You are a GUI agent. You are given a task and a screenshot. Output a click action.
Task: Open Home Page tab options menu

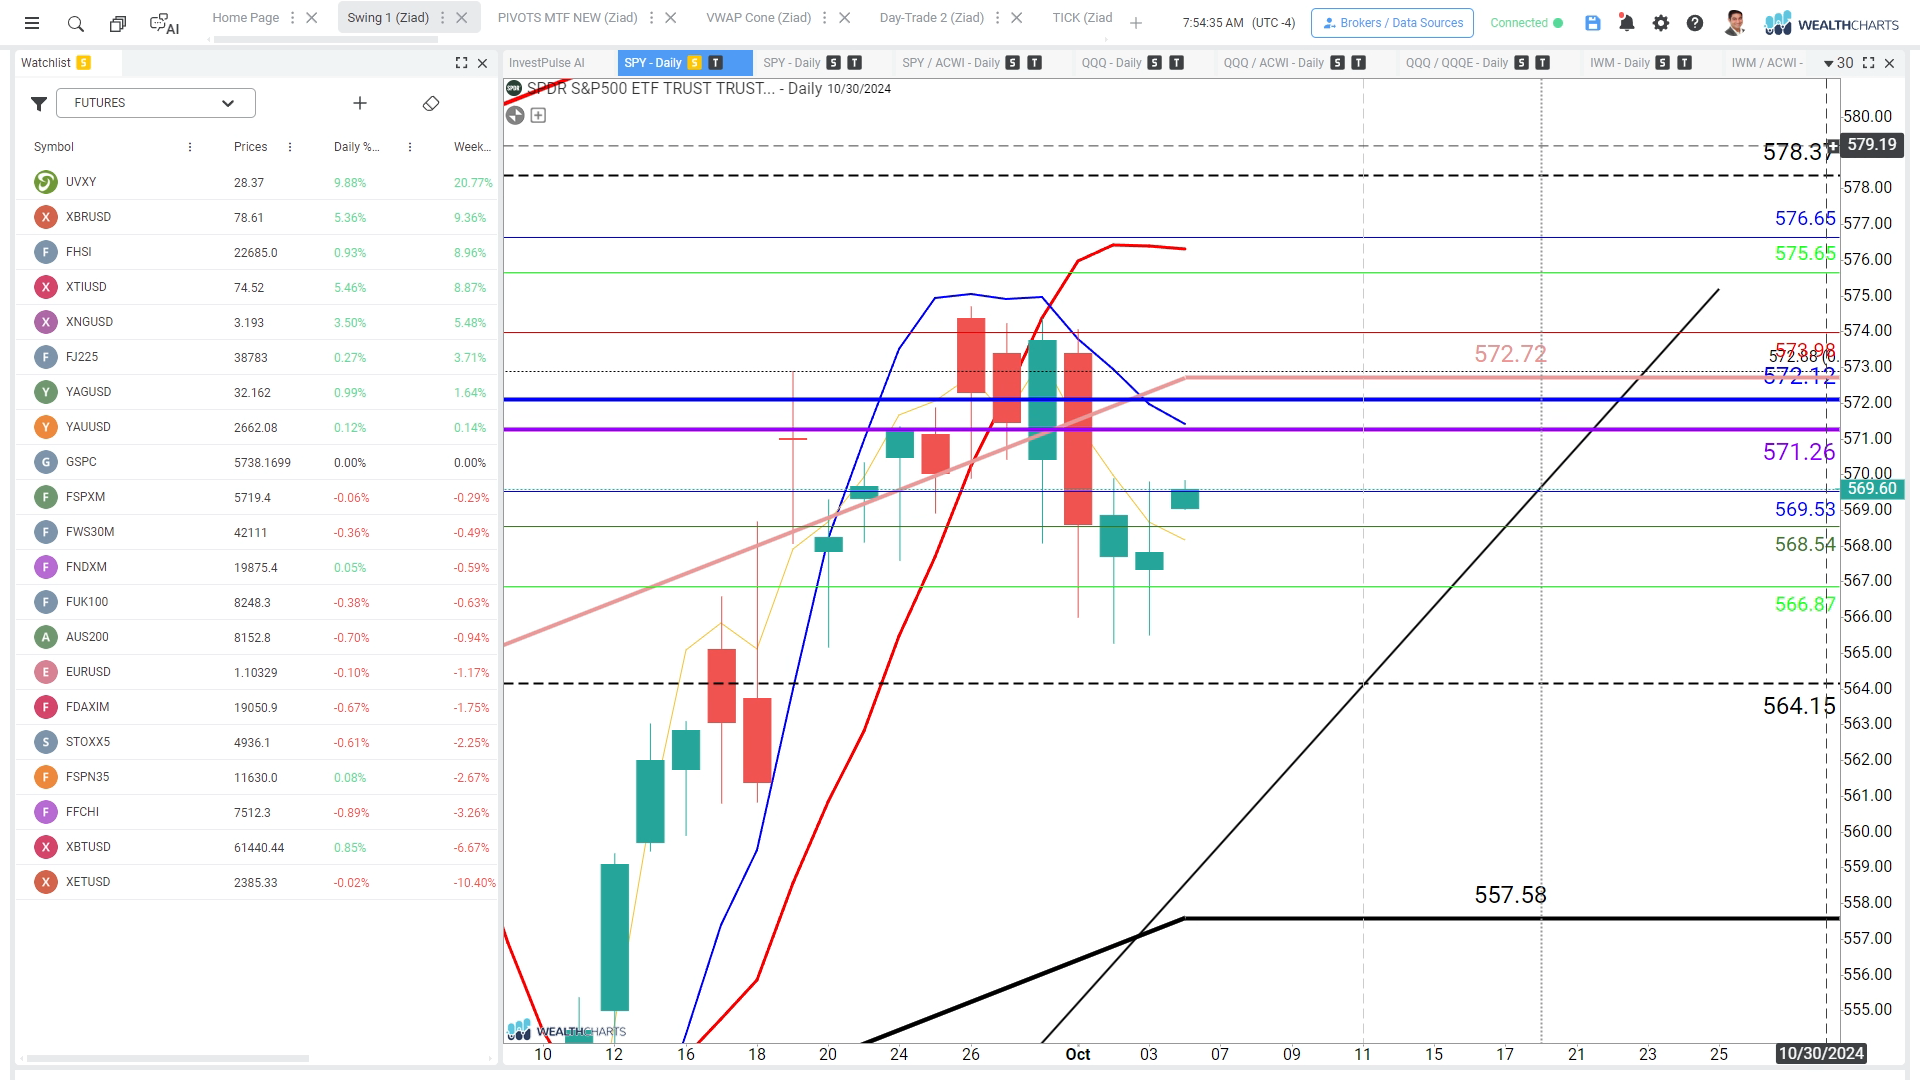click(x=292, y=18)
